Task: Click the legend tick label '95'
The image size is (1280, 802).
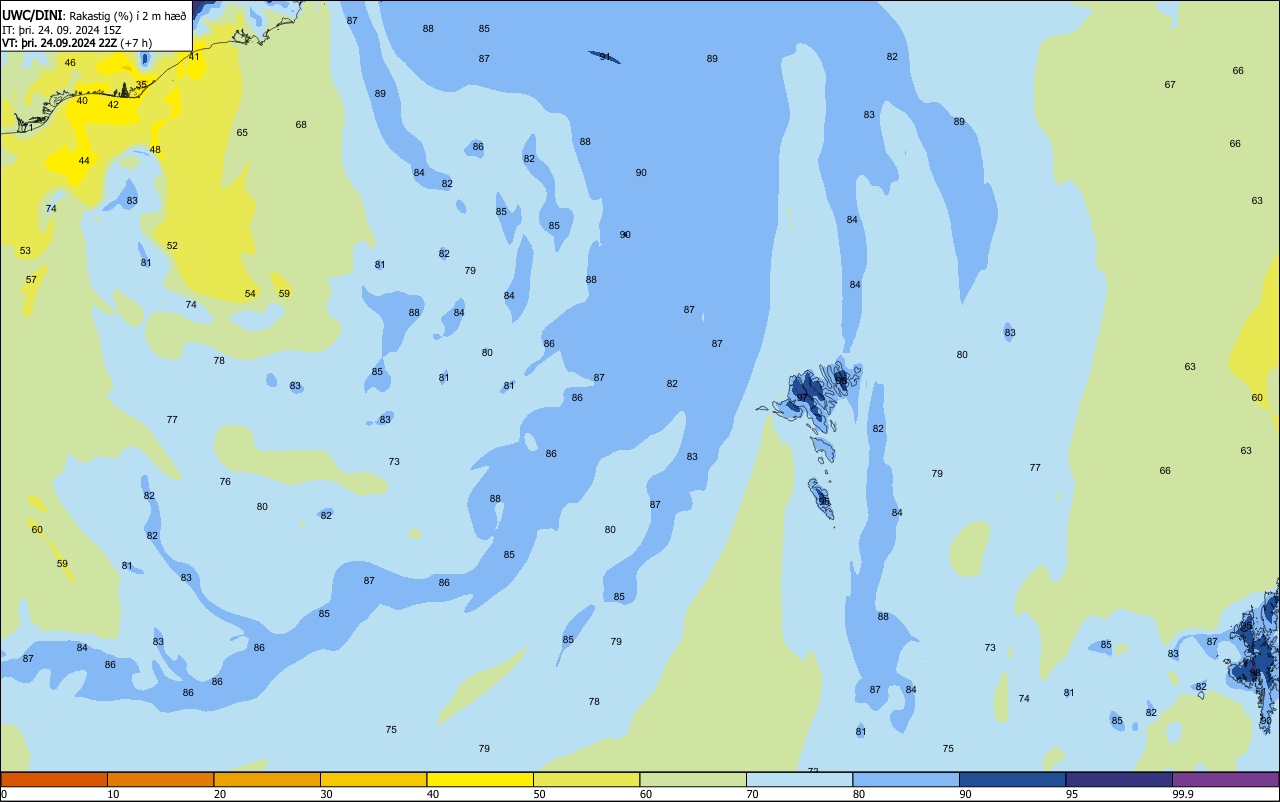Action: pos(1072,794)
